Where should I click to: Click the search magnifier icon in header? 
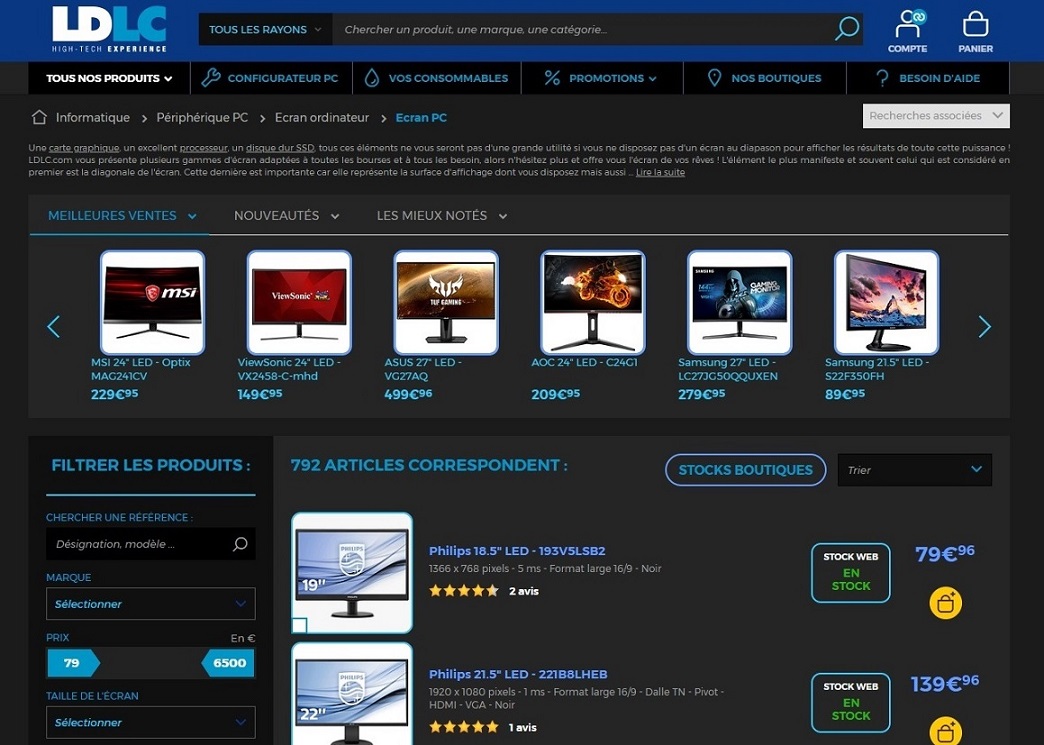click(846, 29)
